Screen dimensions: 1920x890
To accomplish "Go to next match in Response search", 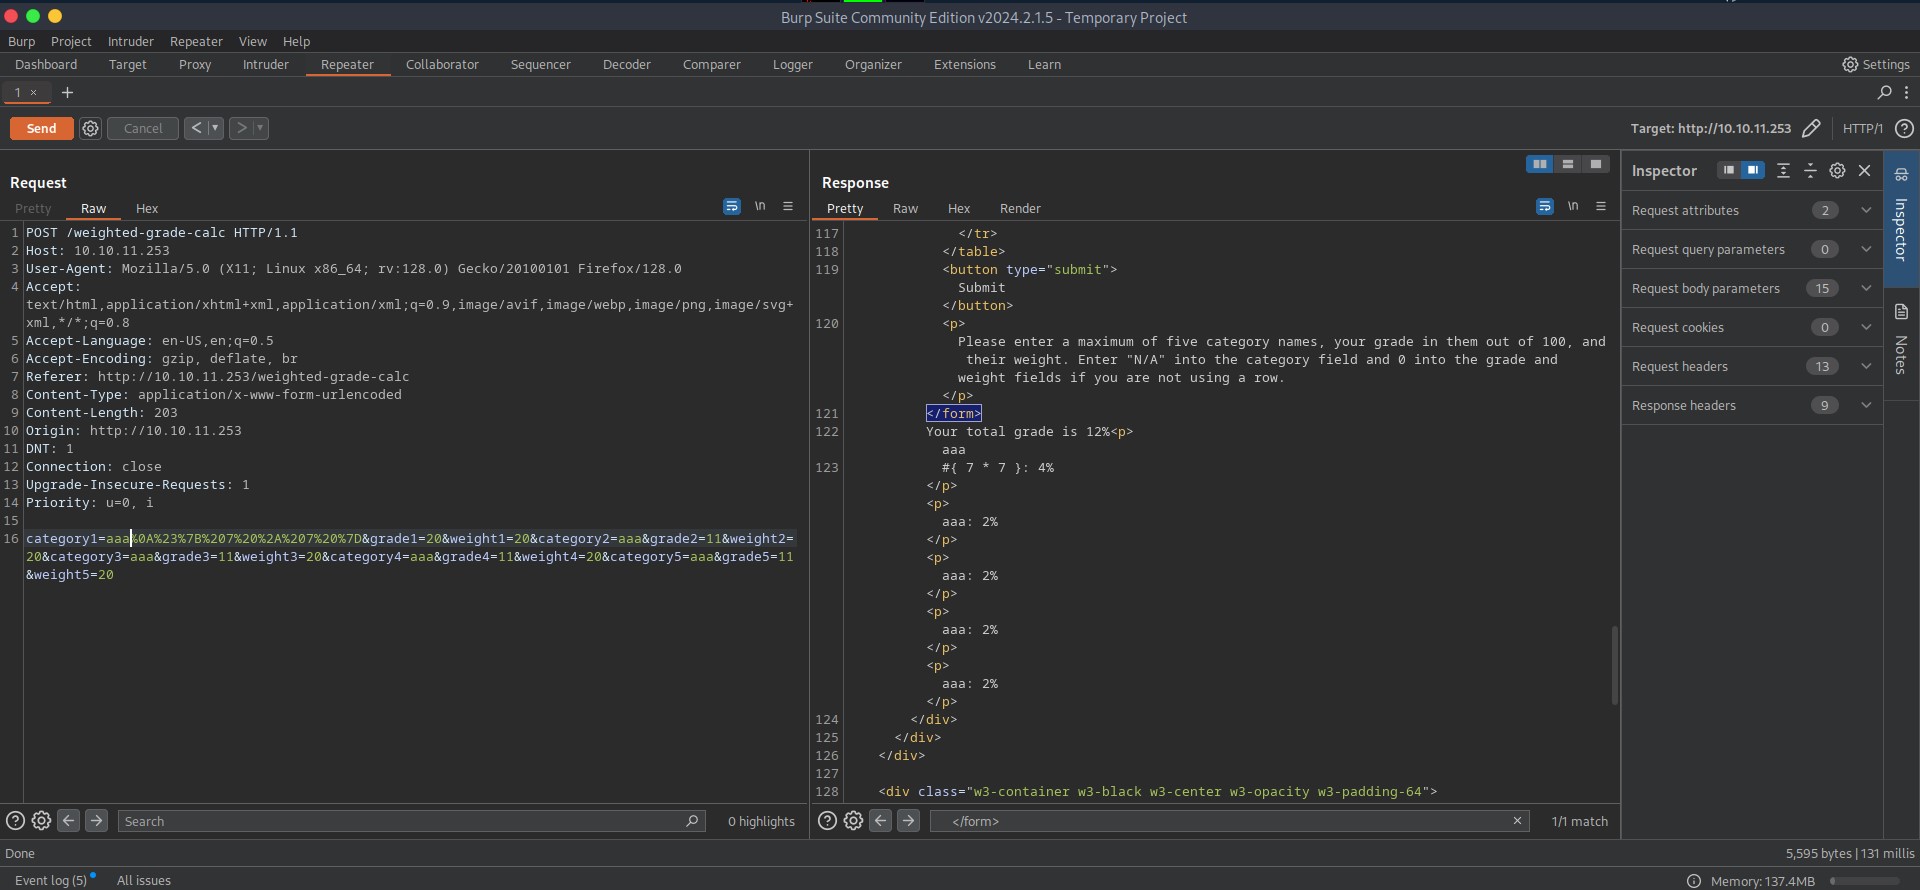I will [908, 821].
